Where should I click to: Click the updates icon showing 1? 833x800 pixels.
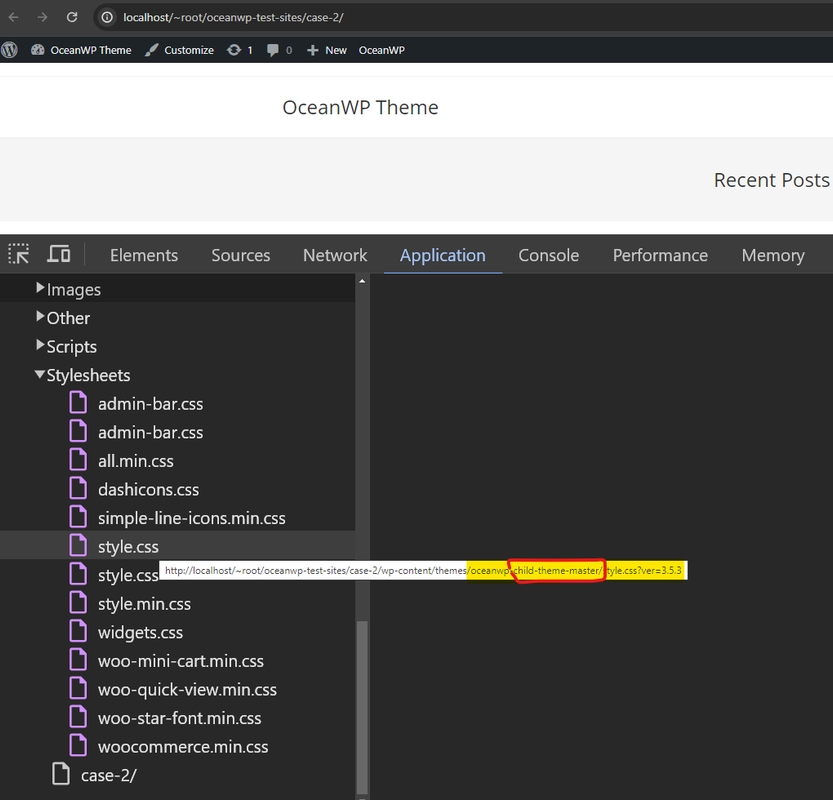[240, 50]
